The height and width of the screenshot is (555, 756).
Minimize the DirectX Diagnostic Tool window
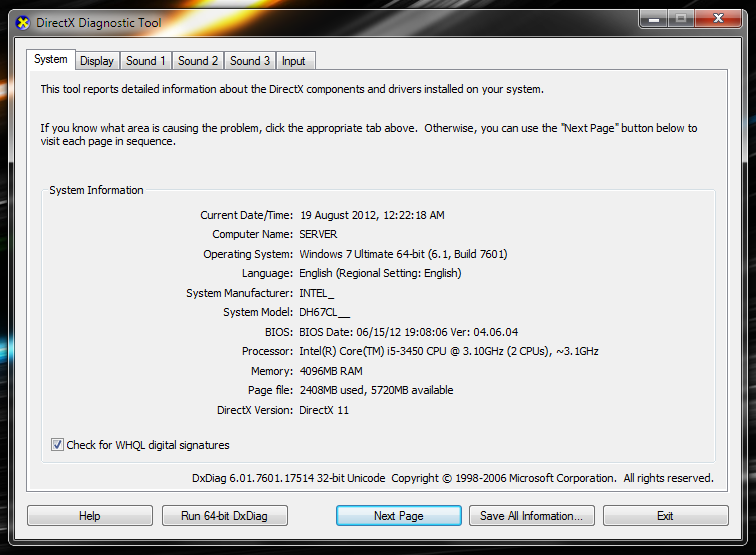click(654, 19)
